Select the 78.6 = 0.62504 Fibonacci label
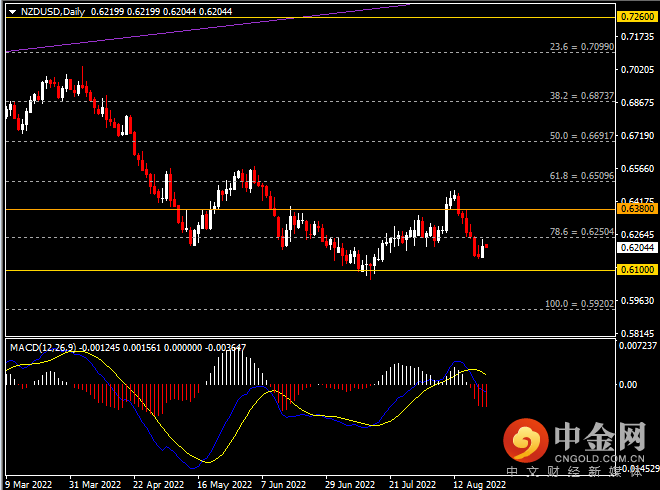 coord(582,231)
